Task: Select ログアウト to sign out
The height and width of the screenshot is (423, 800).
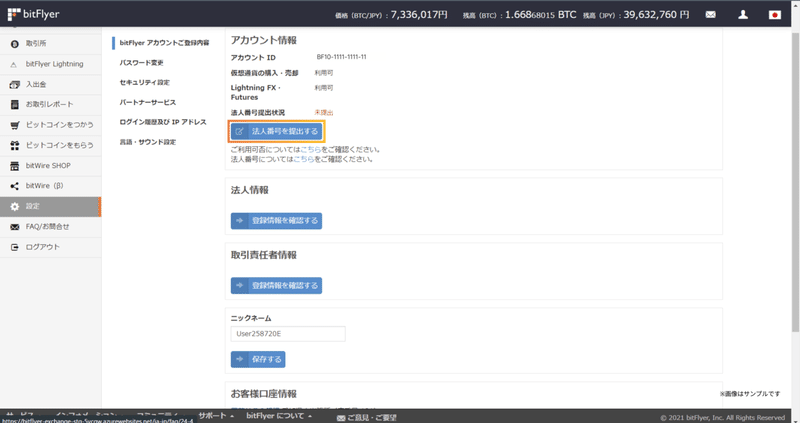Action: [x=51, y=247]
